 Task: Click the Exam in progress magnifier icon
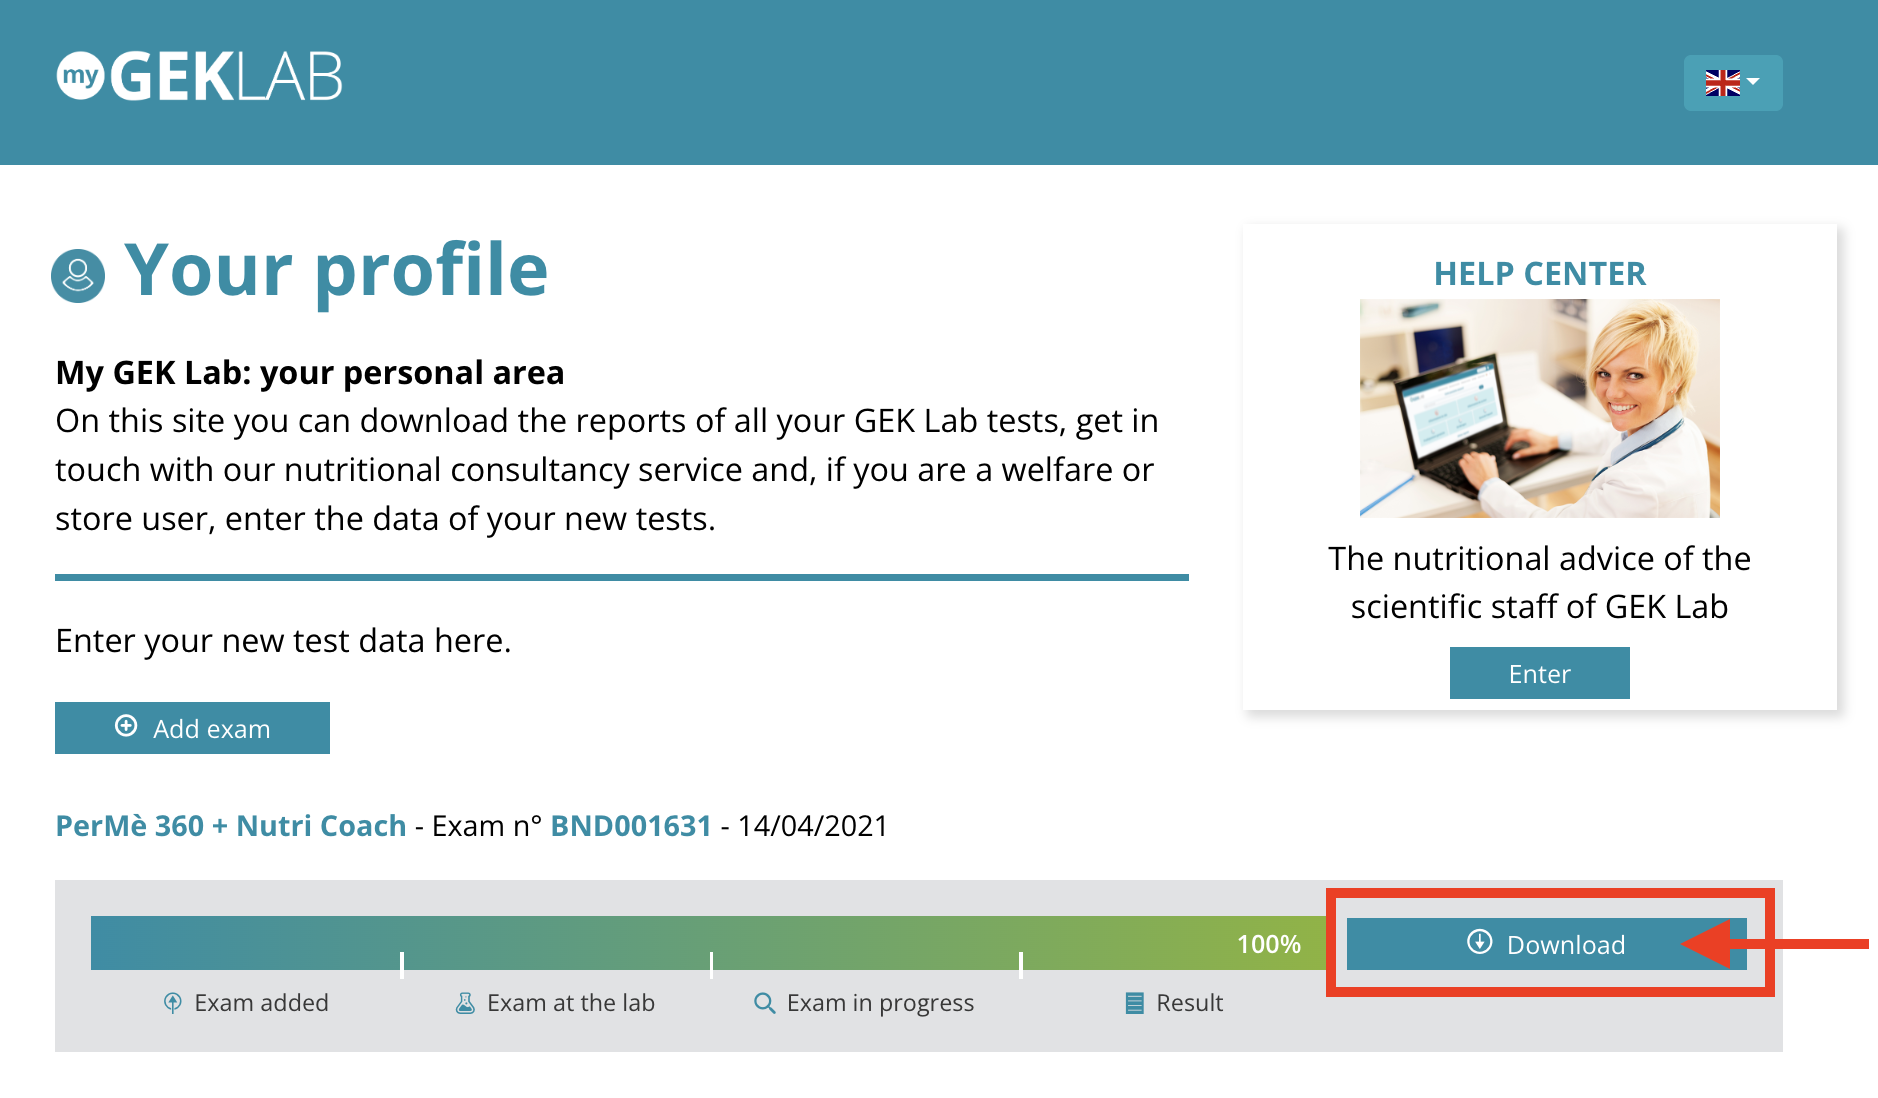tap(764, 1003)
